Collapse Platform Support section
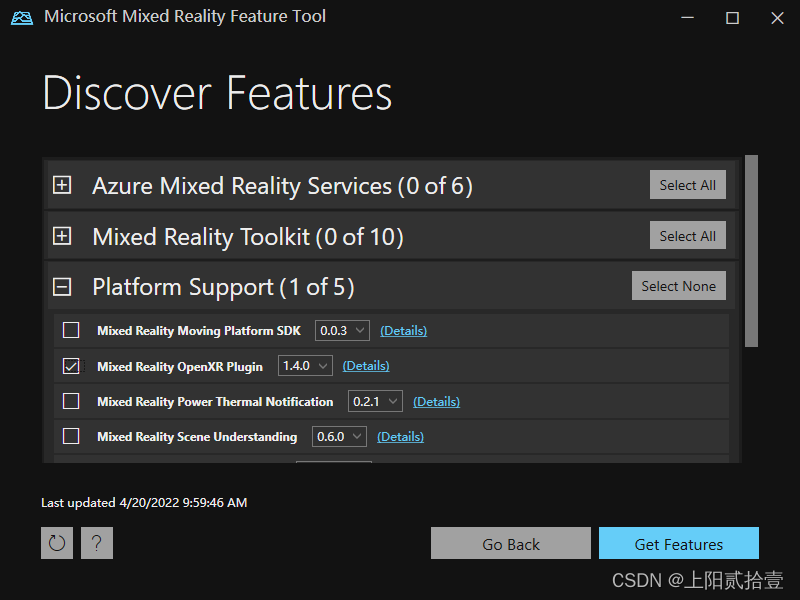The image size is (800, 600). click(x=62, y=287)
